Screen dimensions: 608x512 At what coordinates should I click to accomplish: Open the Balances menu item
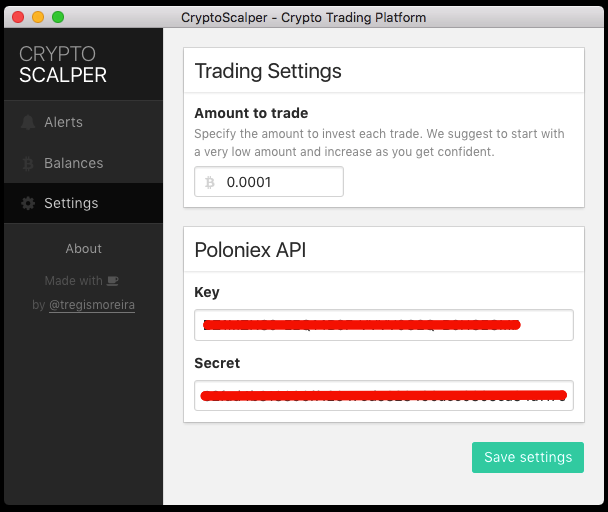(83, 163)
